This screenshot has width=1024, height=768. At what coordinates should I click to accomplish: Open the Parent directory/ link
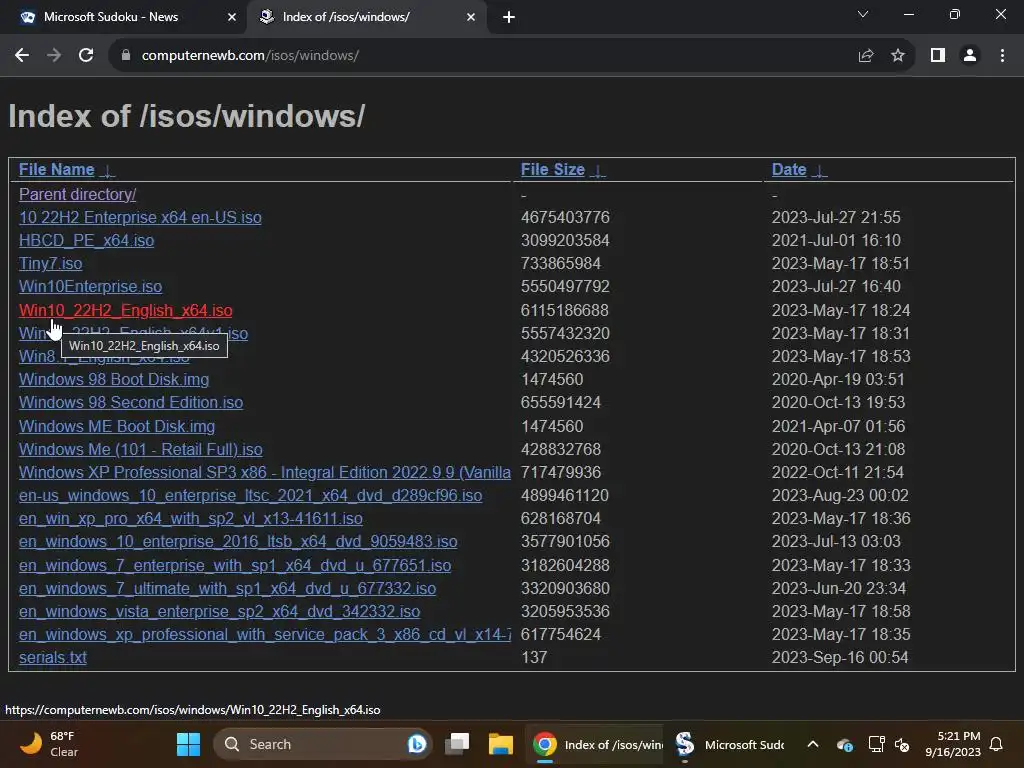point(78,195)
